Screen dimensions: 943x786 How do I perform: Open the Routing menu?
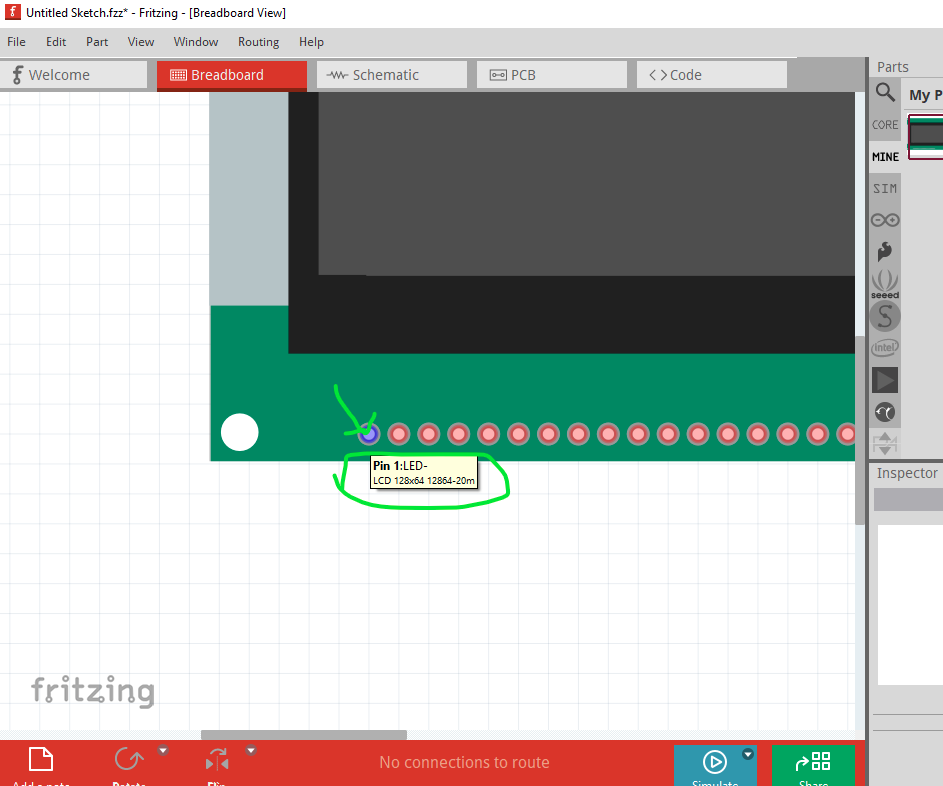click(258, 41)
